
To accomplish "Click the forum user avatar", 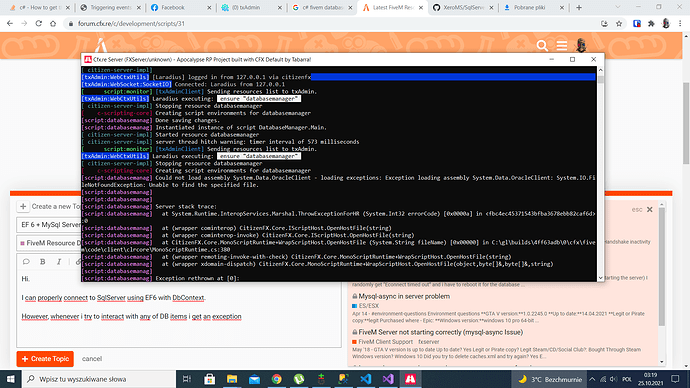I will 581,45.
